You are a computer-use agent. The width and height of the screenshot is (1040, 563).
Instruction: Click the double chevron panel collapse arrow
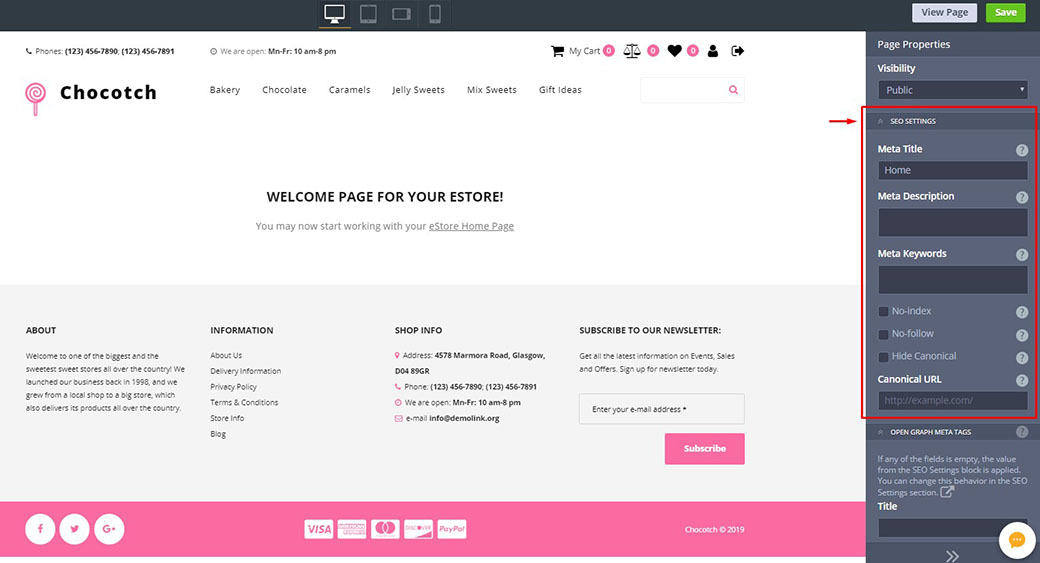coord(952,556)
